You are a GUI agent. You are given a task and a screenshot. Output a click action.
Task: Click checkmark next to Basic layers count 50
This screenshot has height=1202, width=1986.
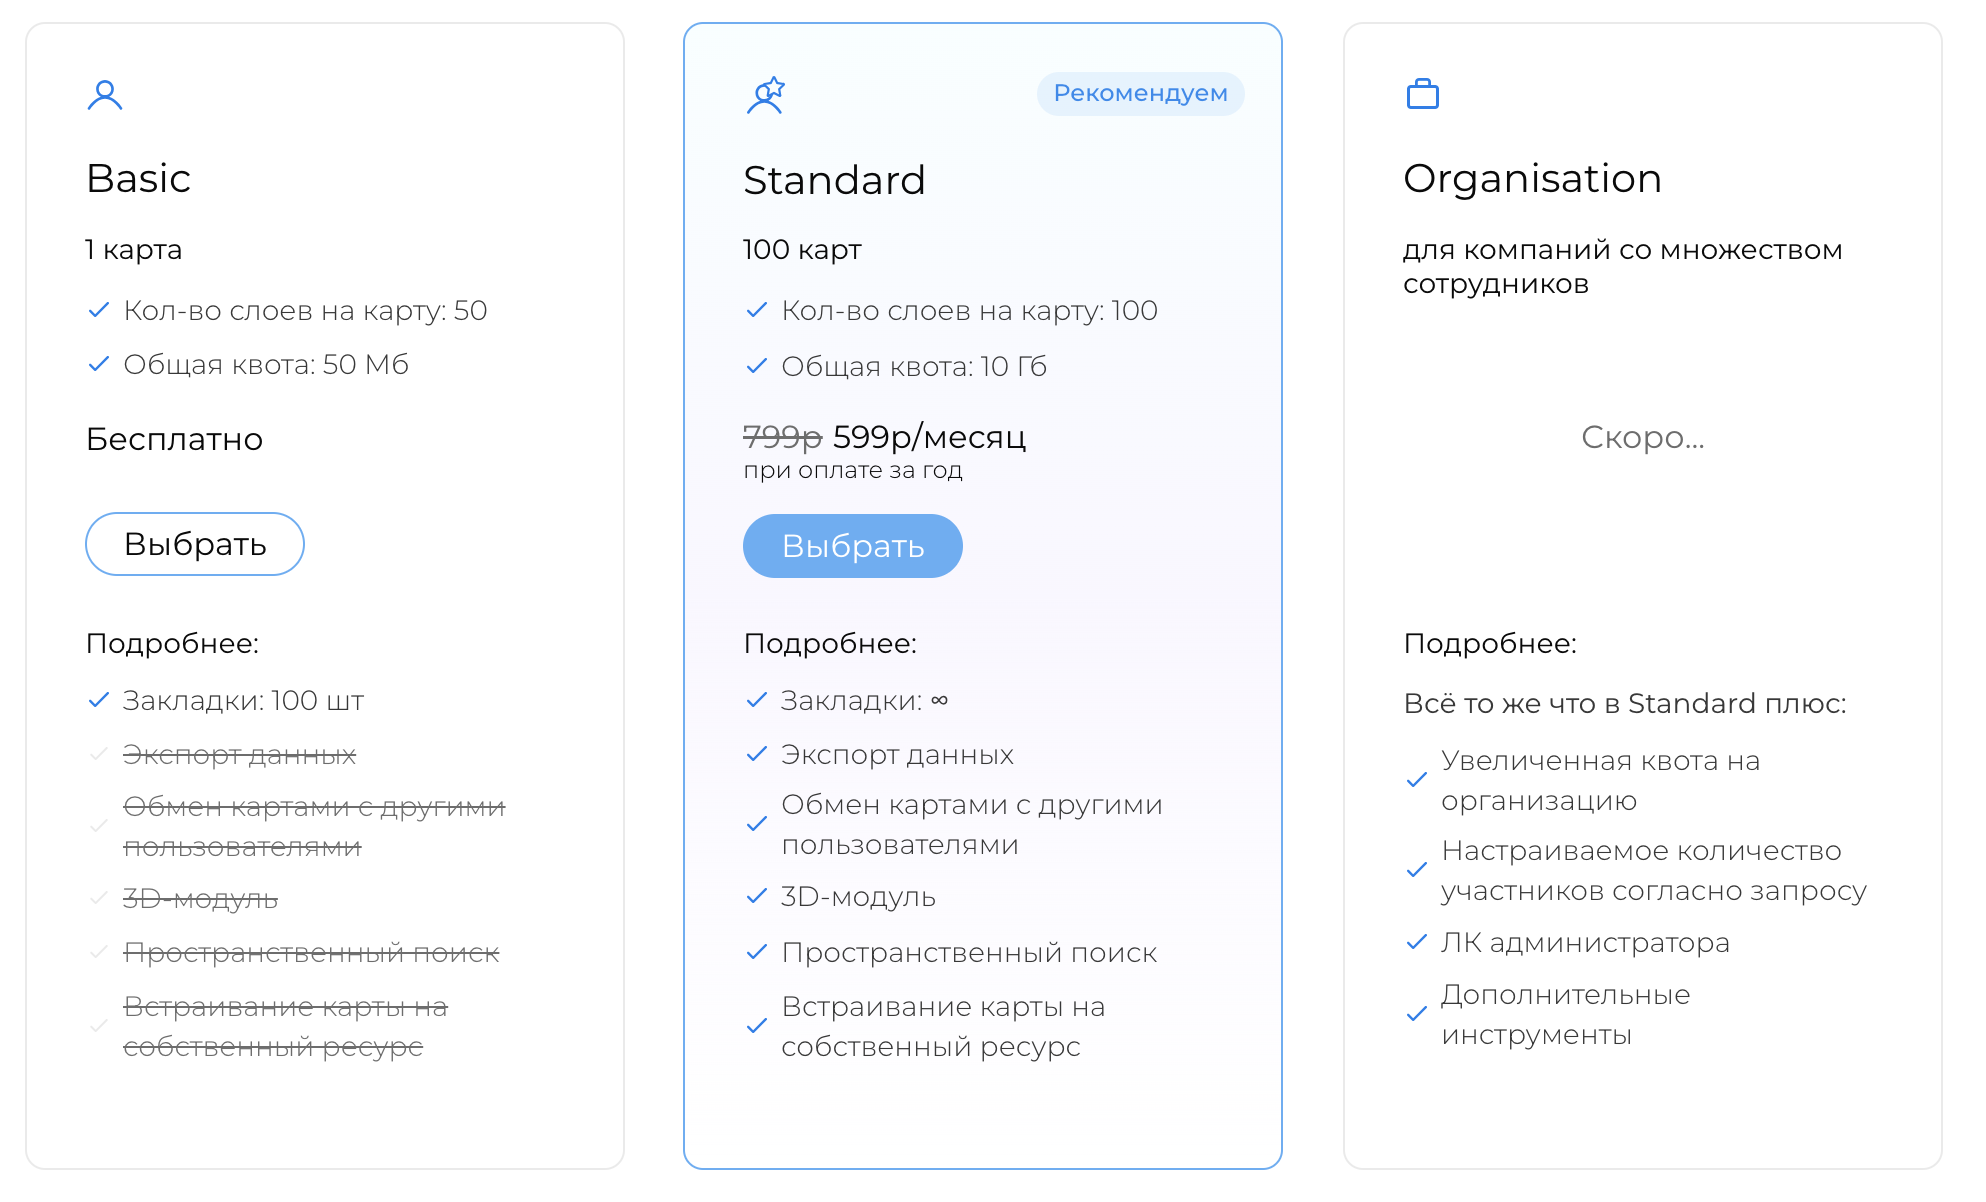98,310
